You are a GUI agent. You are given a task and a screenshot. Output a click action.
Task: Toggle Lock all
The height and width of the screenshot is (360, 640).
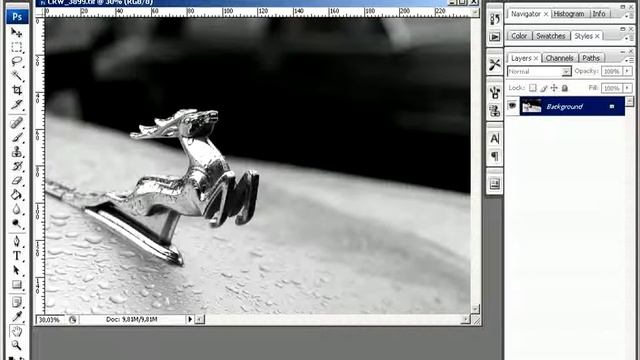point(564,88)
